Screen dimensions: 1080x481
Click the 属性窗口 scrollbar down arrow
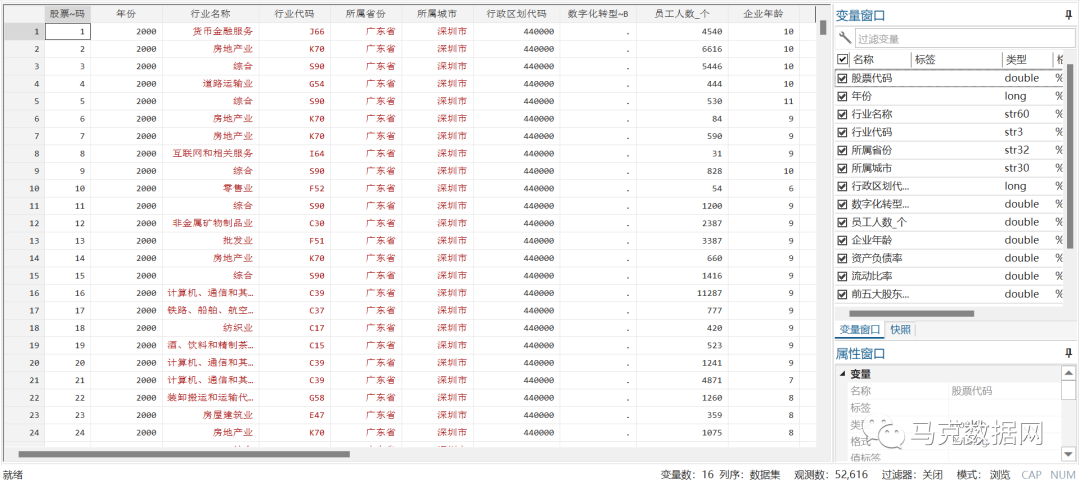tap(1068, 453)
